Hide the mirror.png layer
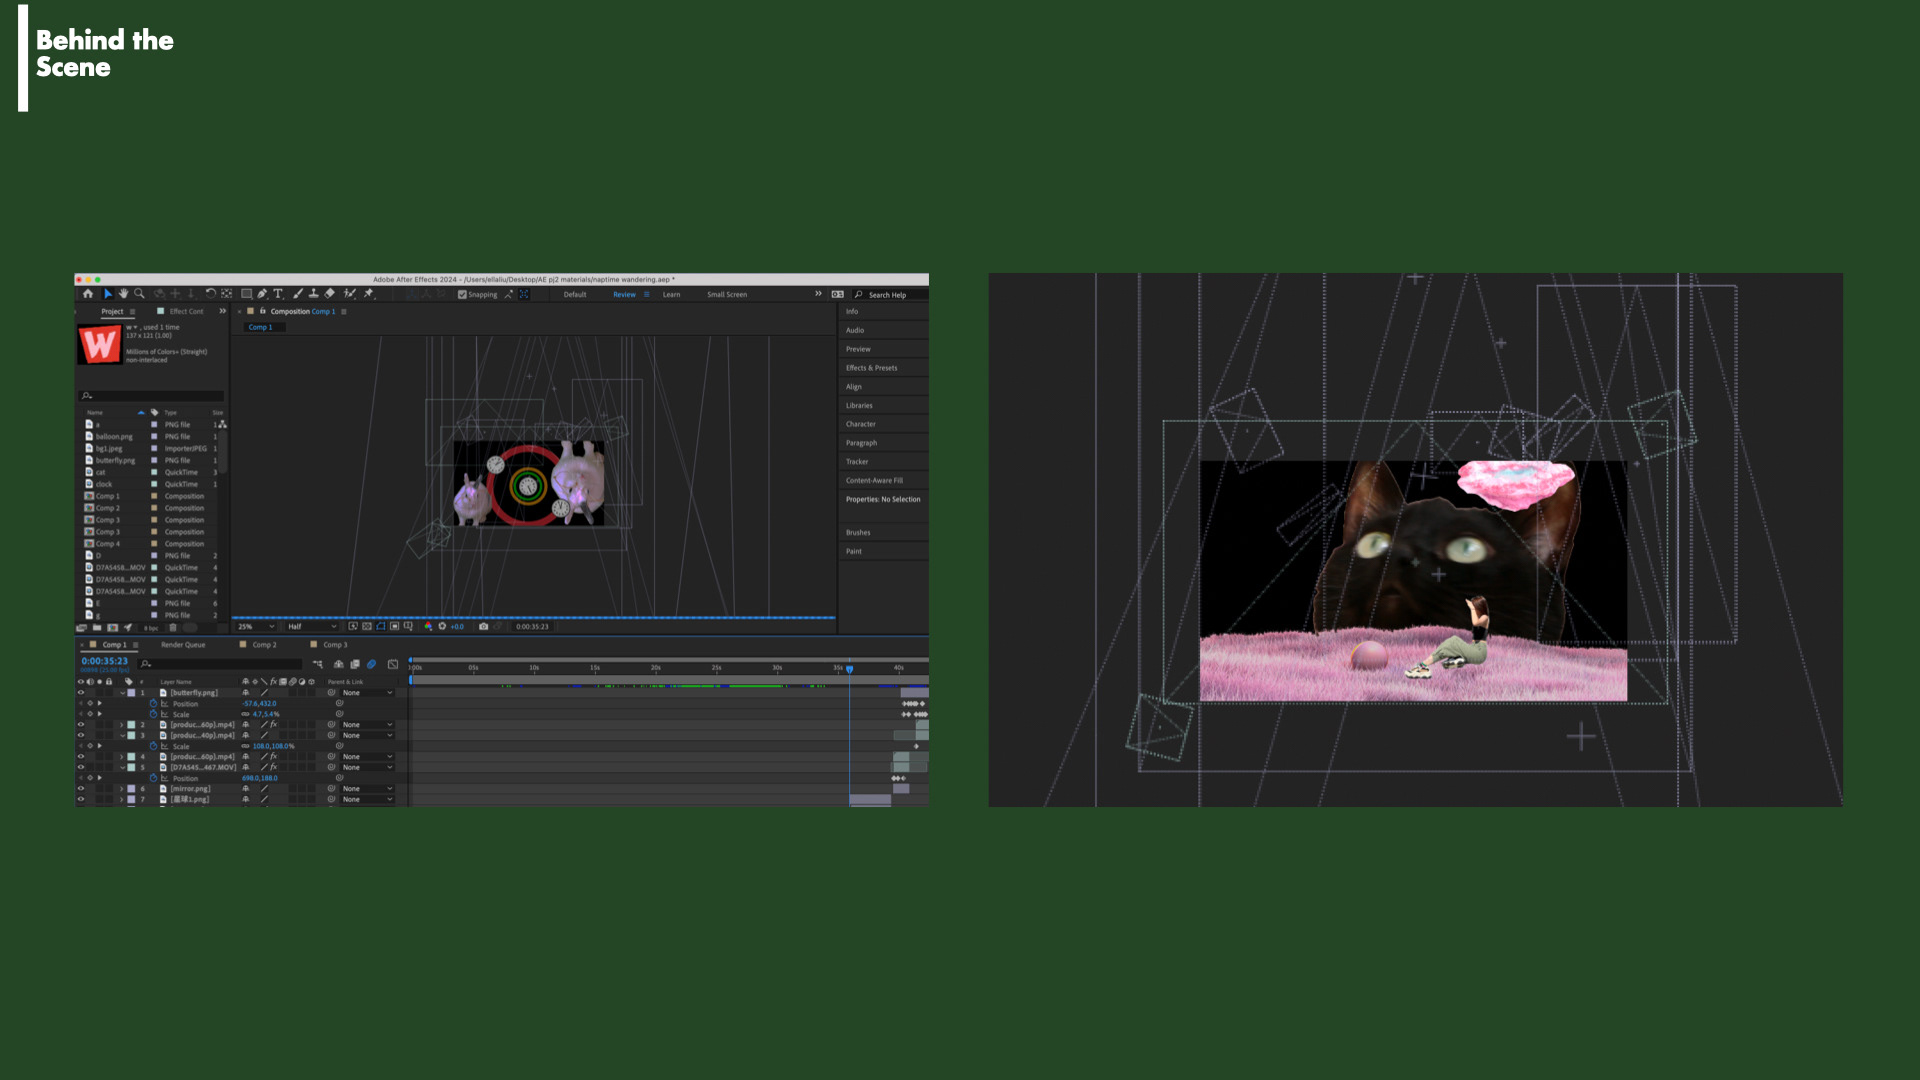This screenshot has width=1920, height=1080. [81, 789]
